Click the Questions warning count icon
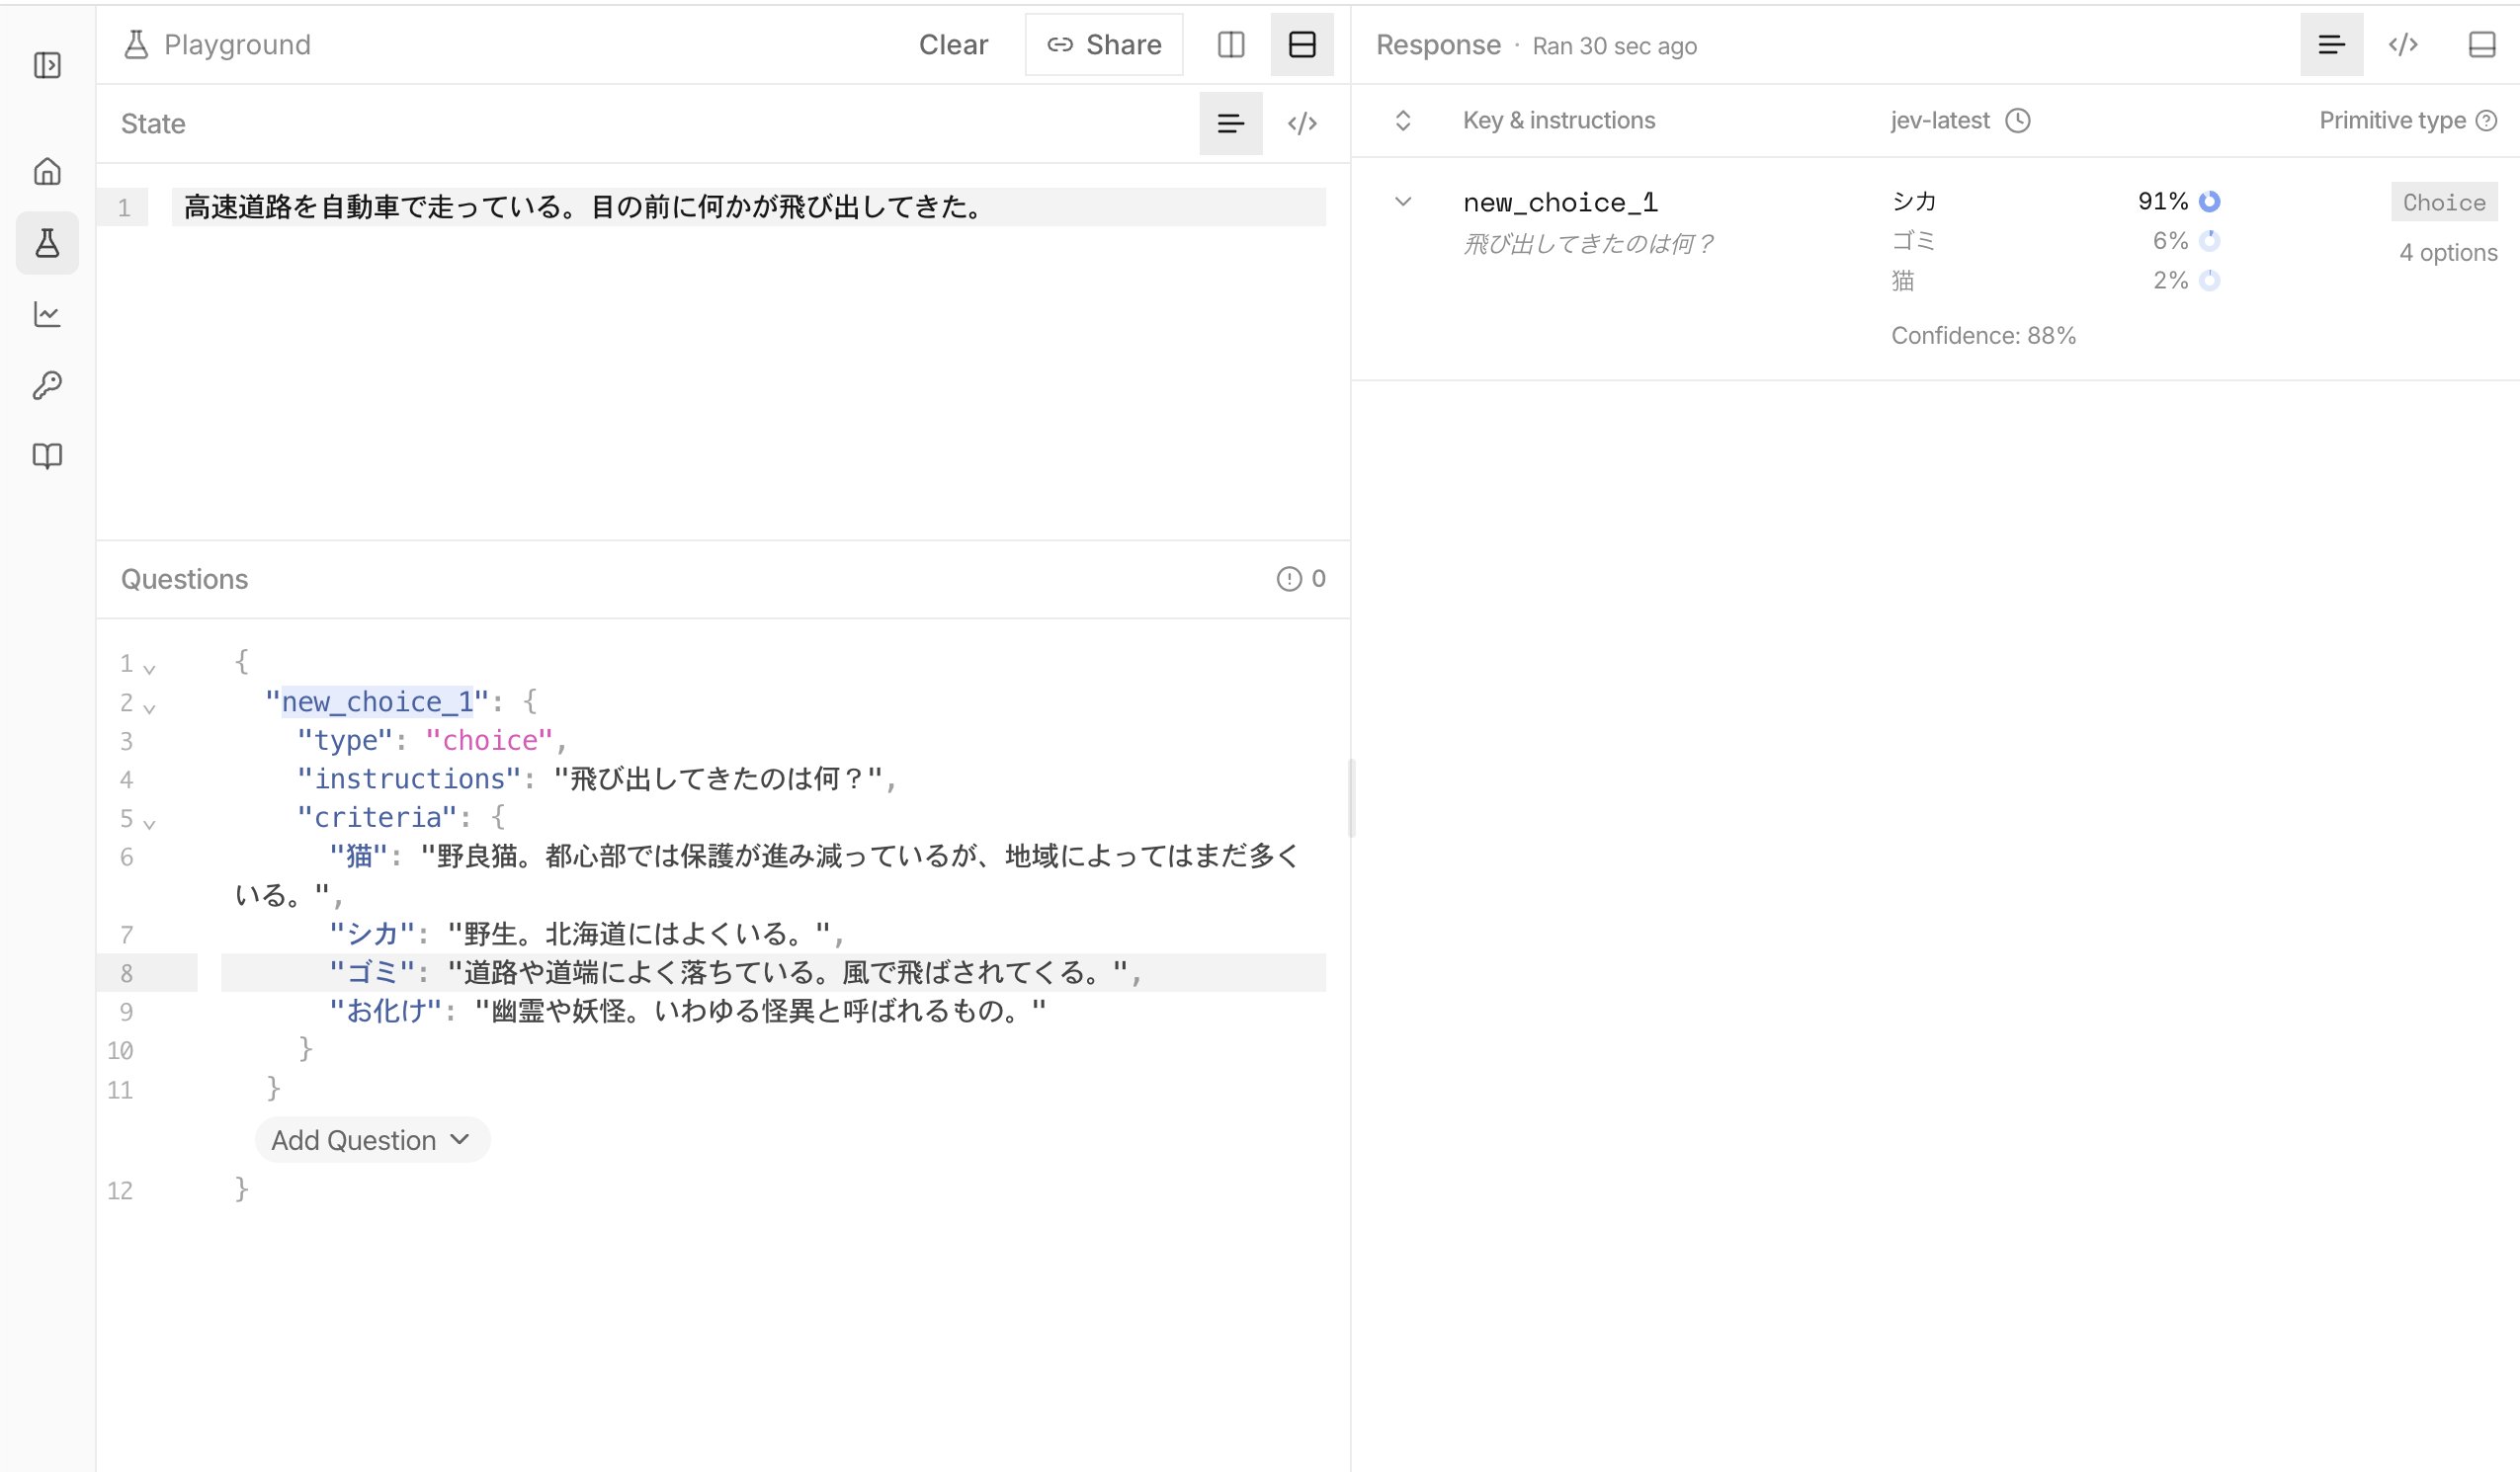 click(1289, 579)
